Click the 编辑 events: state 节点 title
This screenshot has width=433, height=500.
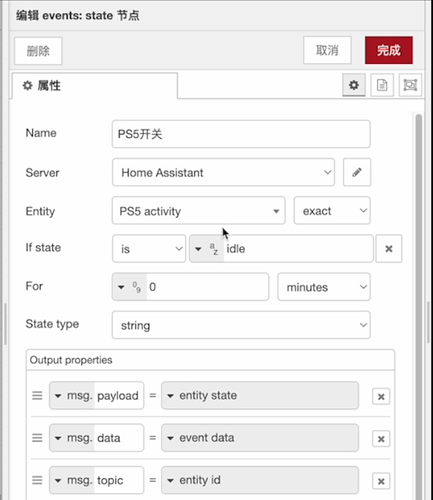(78, 15)
